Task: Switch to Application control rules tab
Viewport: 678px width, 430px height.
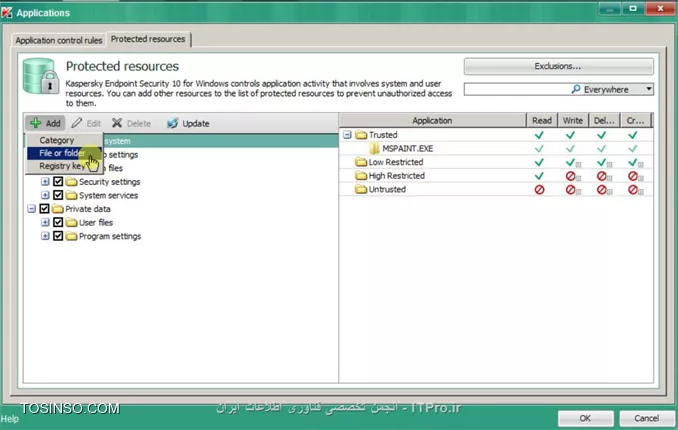Action: [x=59, y=40]
